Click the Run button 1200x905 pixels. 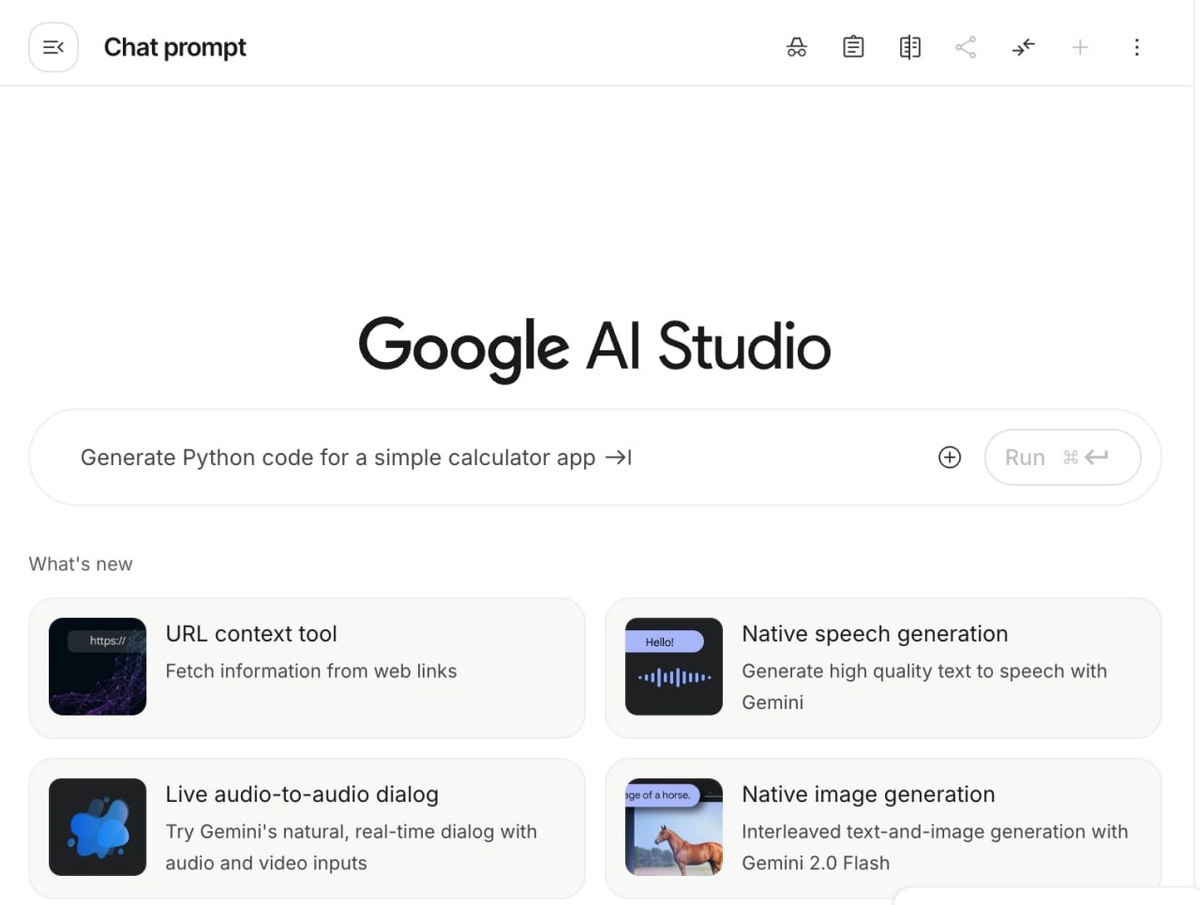click(x=1063, y=457)
